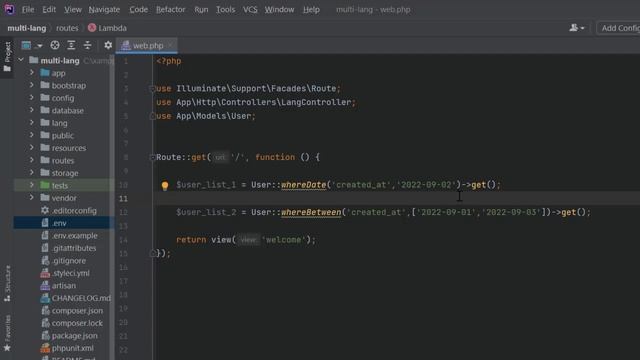The image size is (640, 360).
Task: Click the Add Configuration button
Action: point(619,28)
